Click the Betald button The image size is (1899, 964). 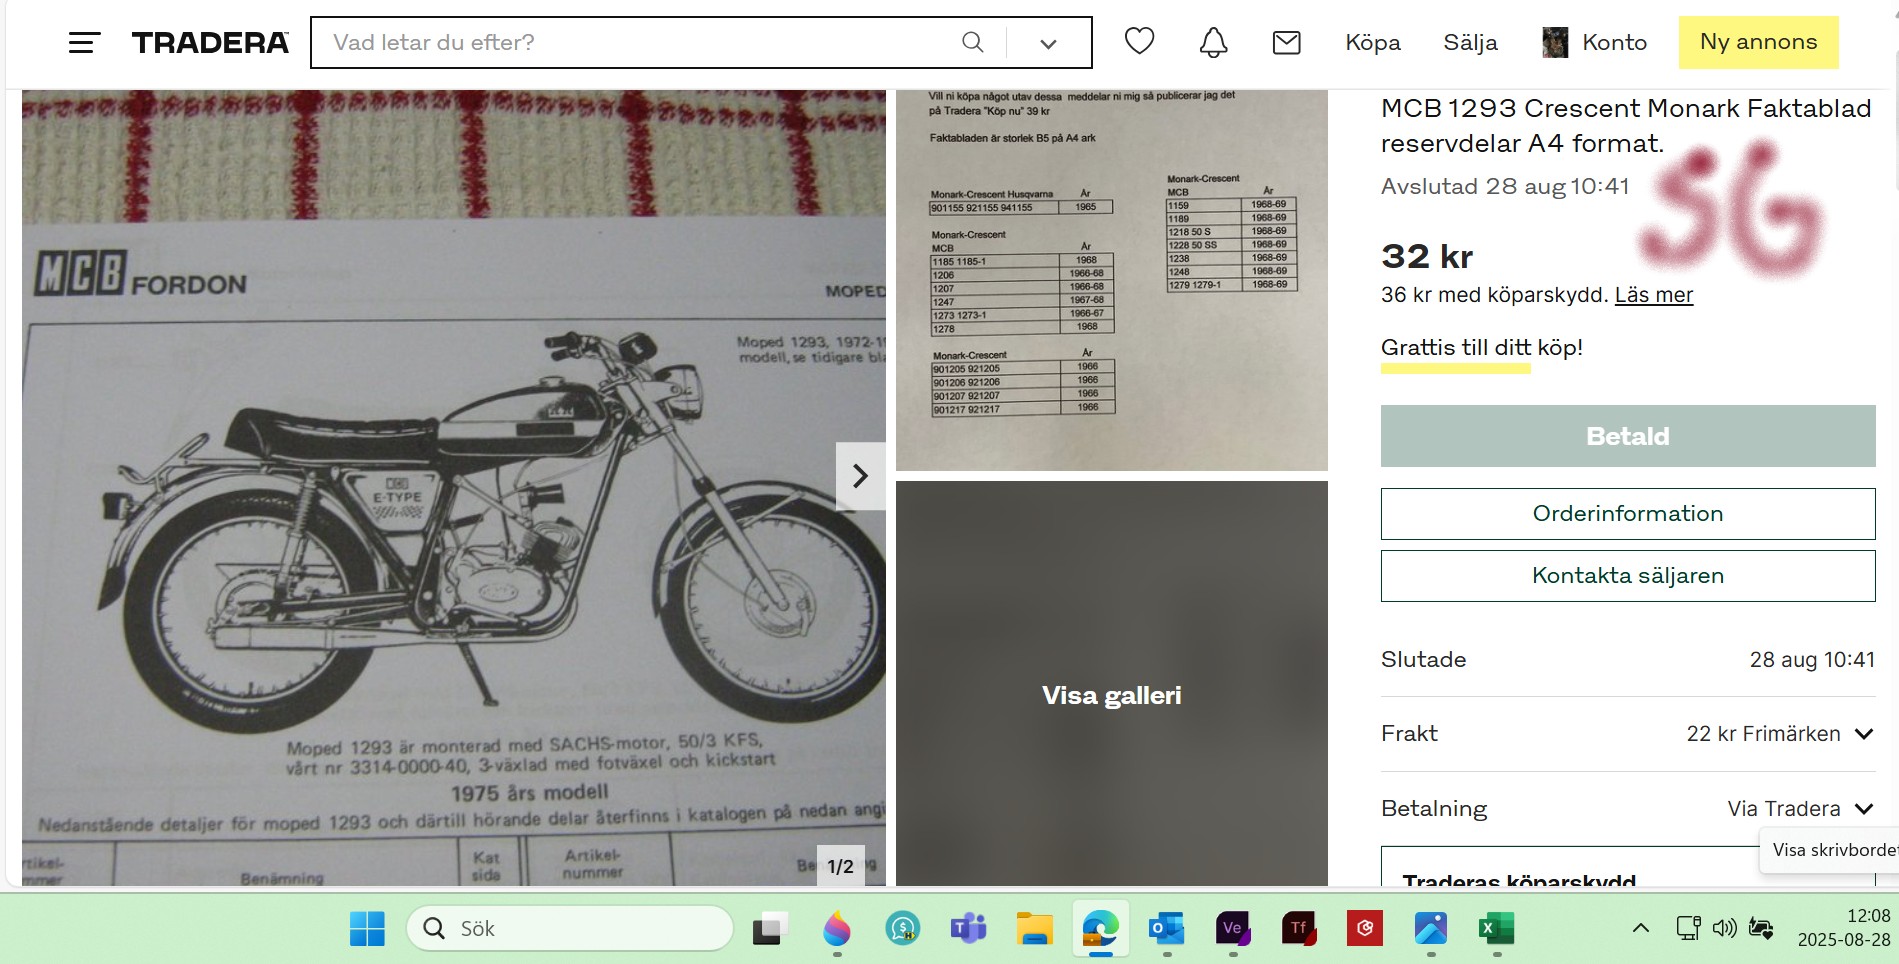tap(1627, 436)
